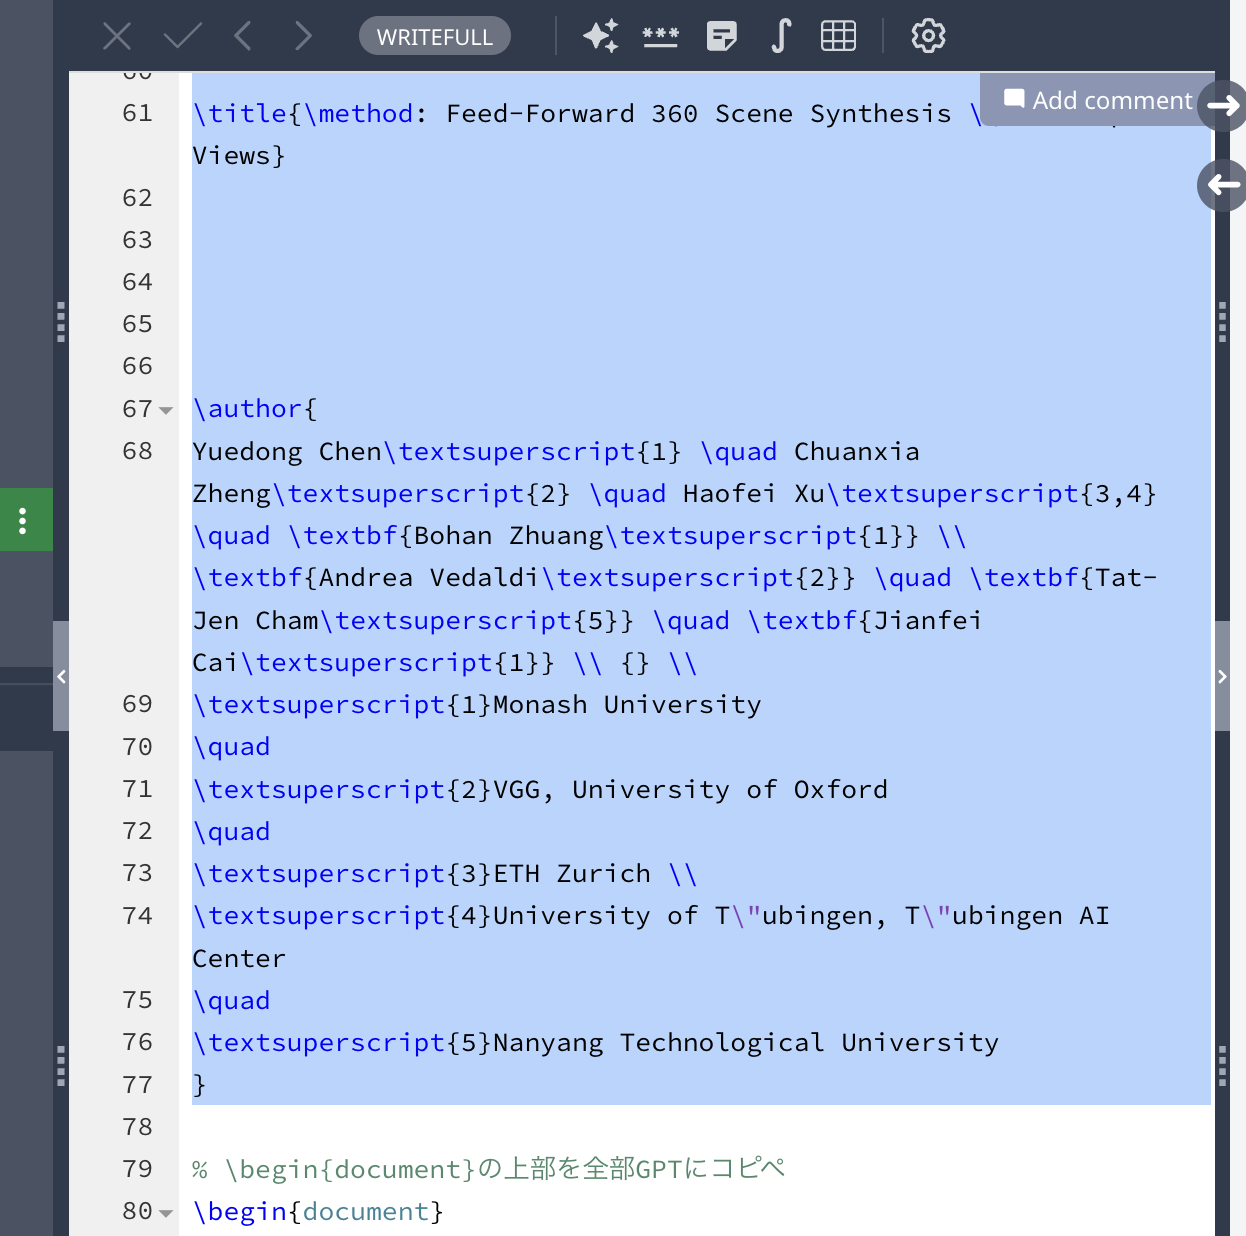
Task: Click the WRITEFULL button
Action: (435, 37)
